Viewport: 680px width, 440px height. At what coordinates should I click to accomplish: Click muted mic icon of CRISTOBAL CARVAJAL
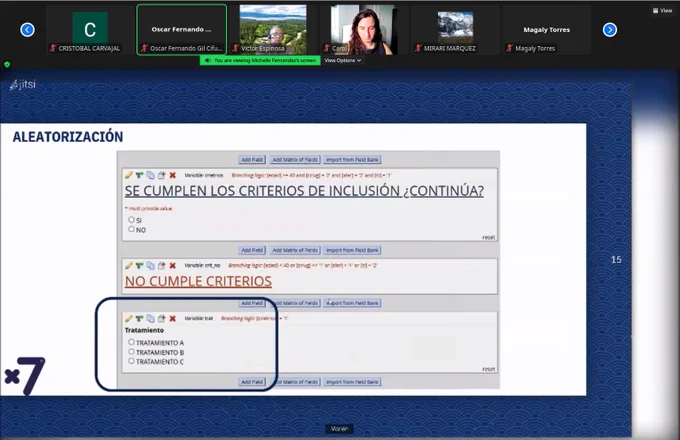click(x=53, y=48)
